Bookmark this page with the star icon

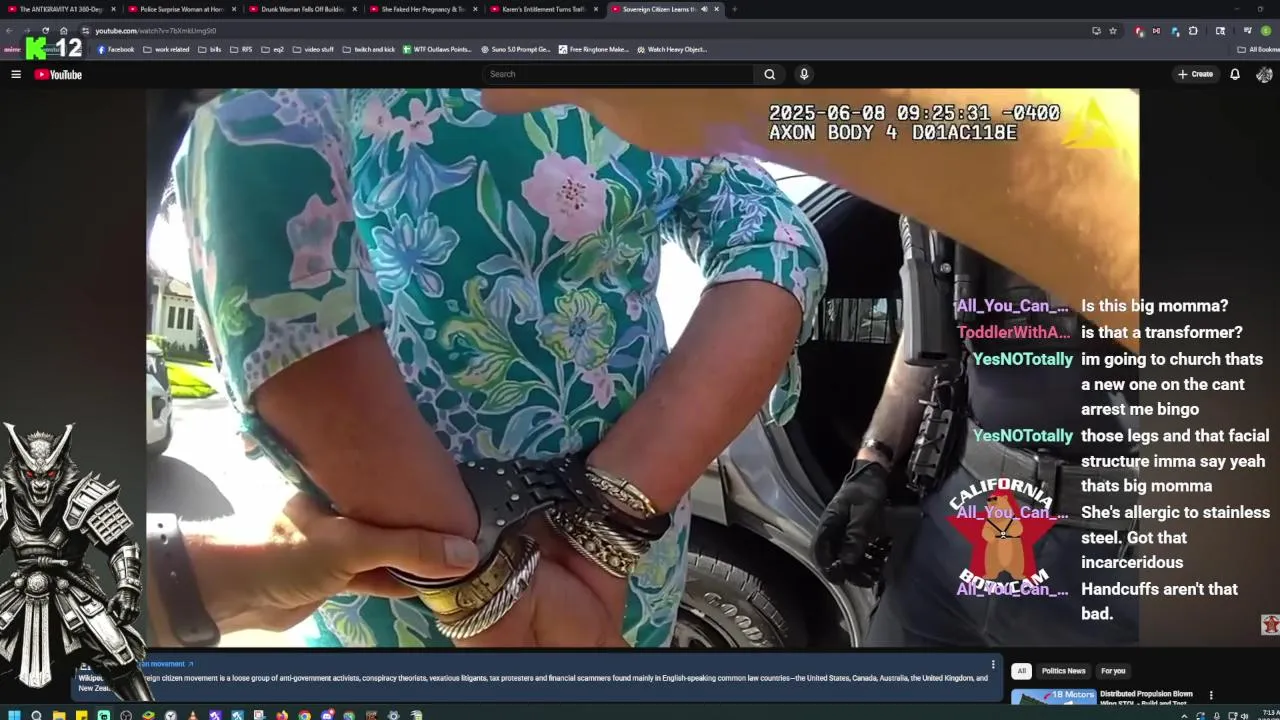[1113, 31]
